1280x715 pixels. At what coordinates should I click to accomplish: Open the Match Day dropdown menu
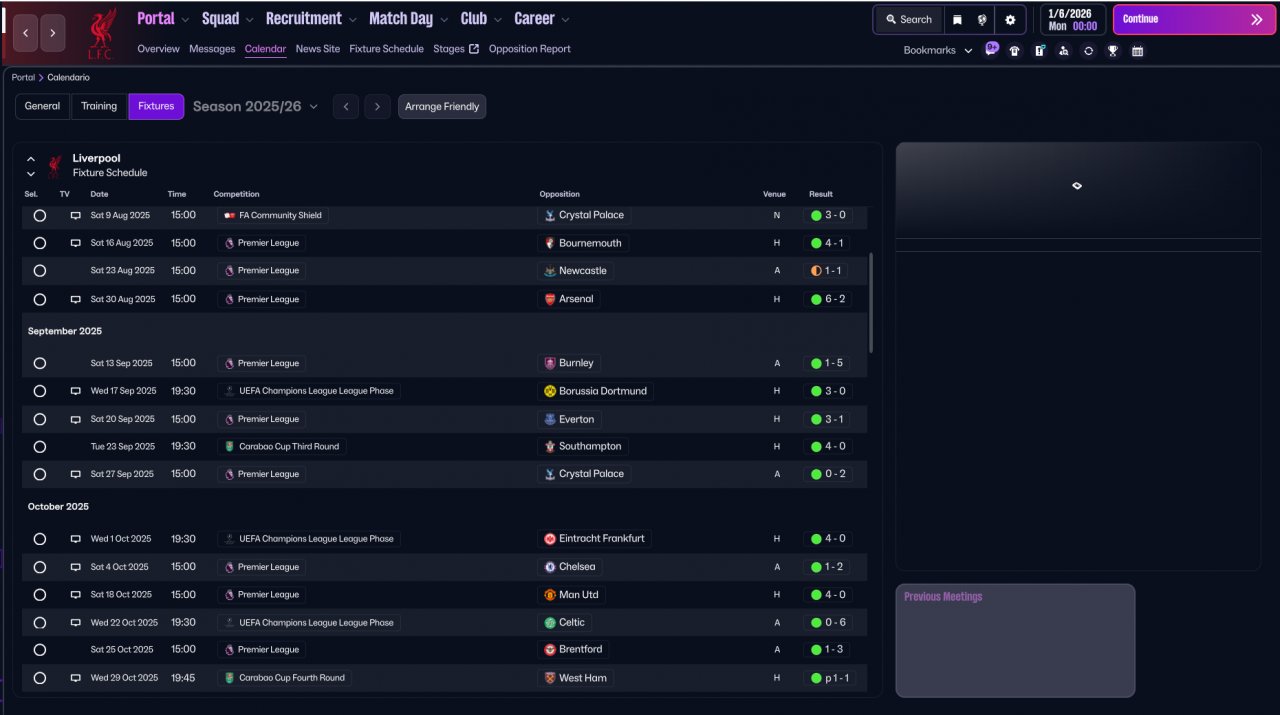coord(409,19)
